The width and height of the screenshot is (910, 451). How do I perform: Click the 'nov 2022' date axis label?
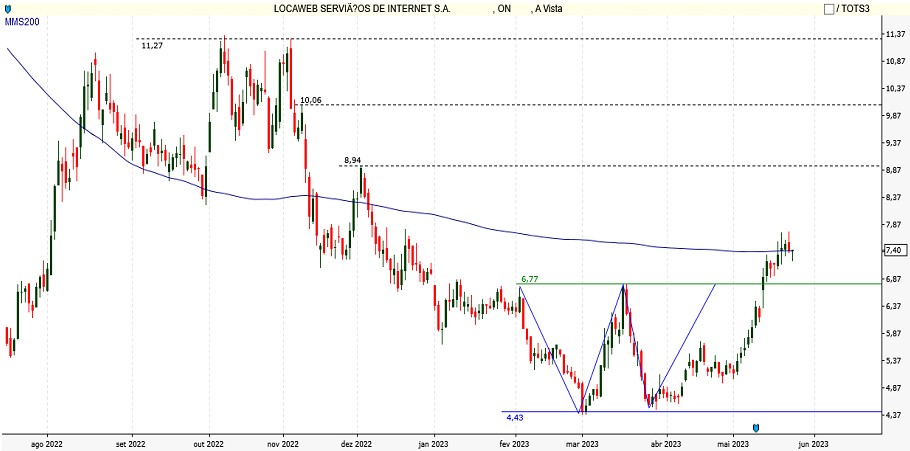(284, 441)
